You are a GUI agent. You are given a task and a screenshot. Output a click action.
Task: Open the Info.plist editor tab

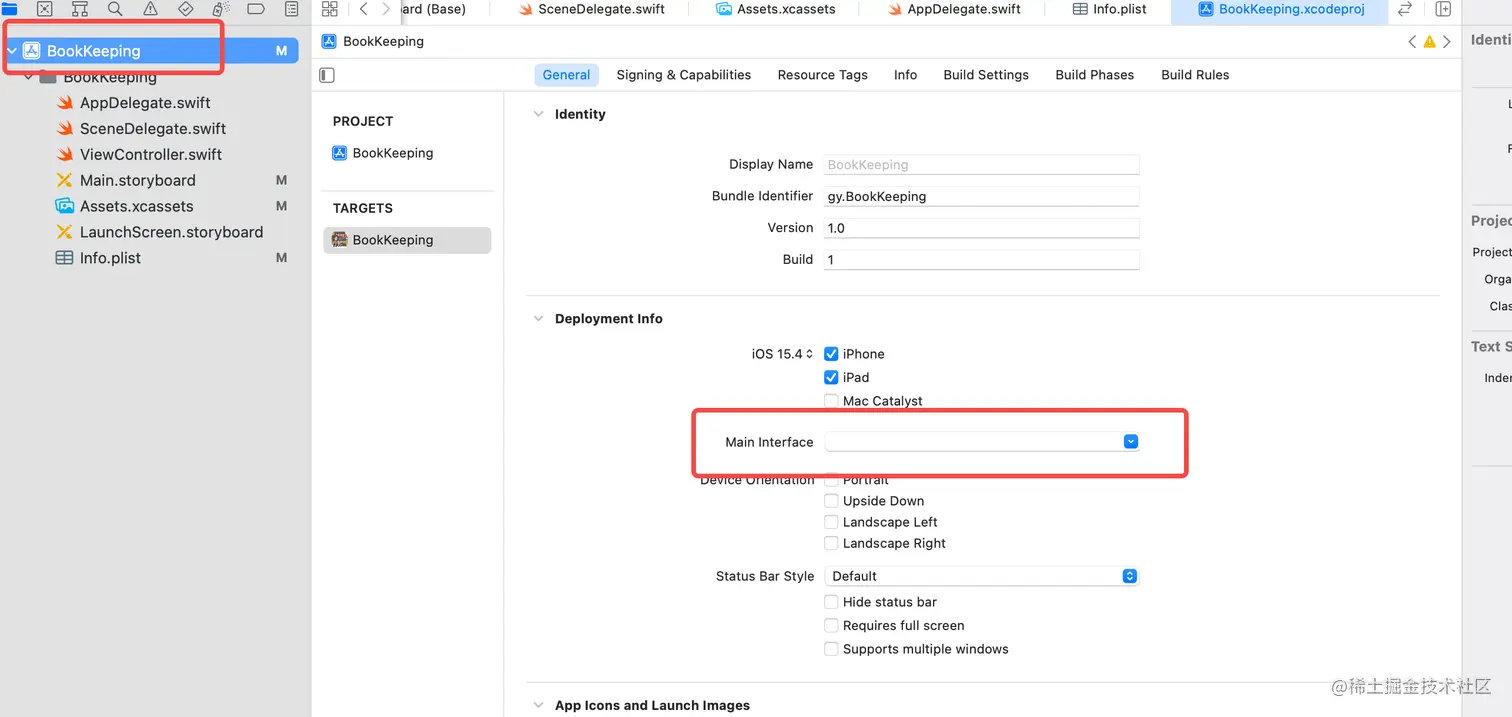pos(1109,9)
